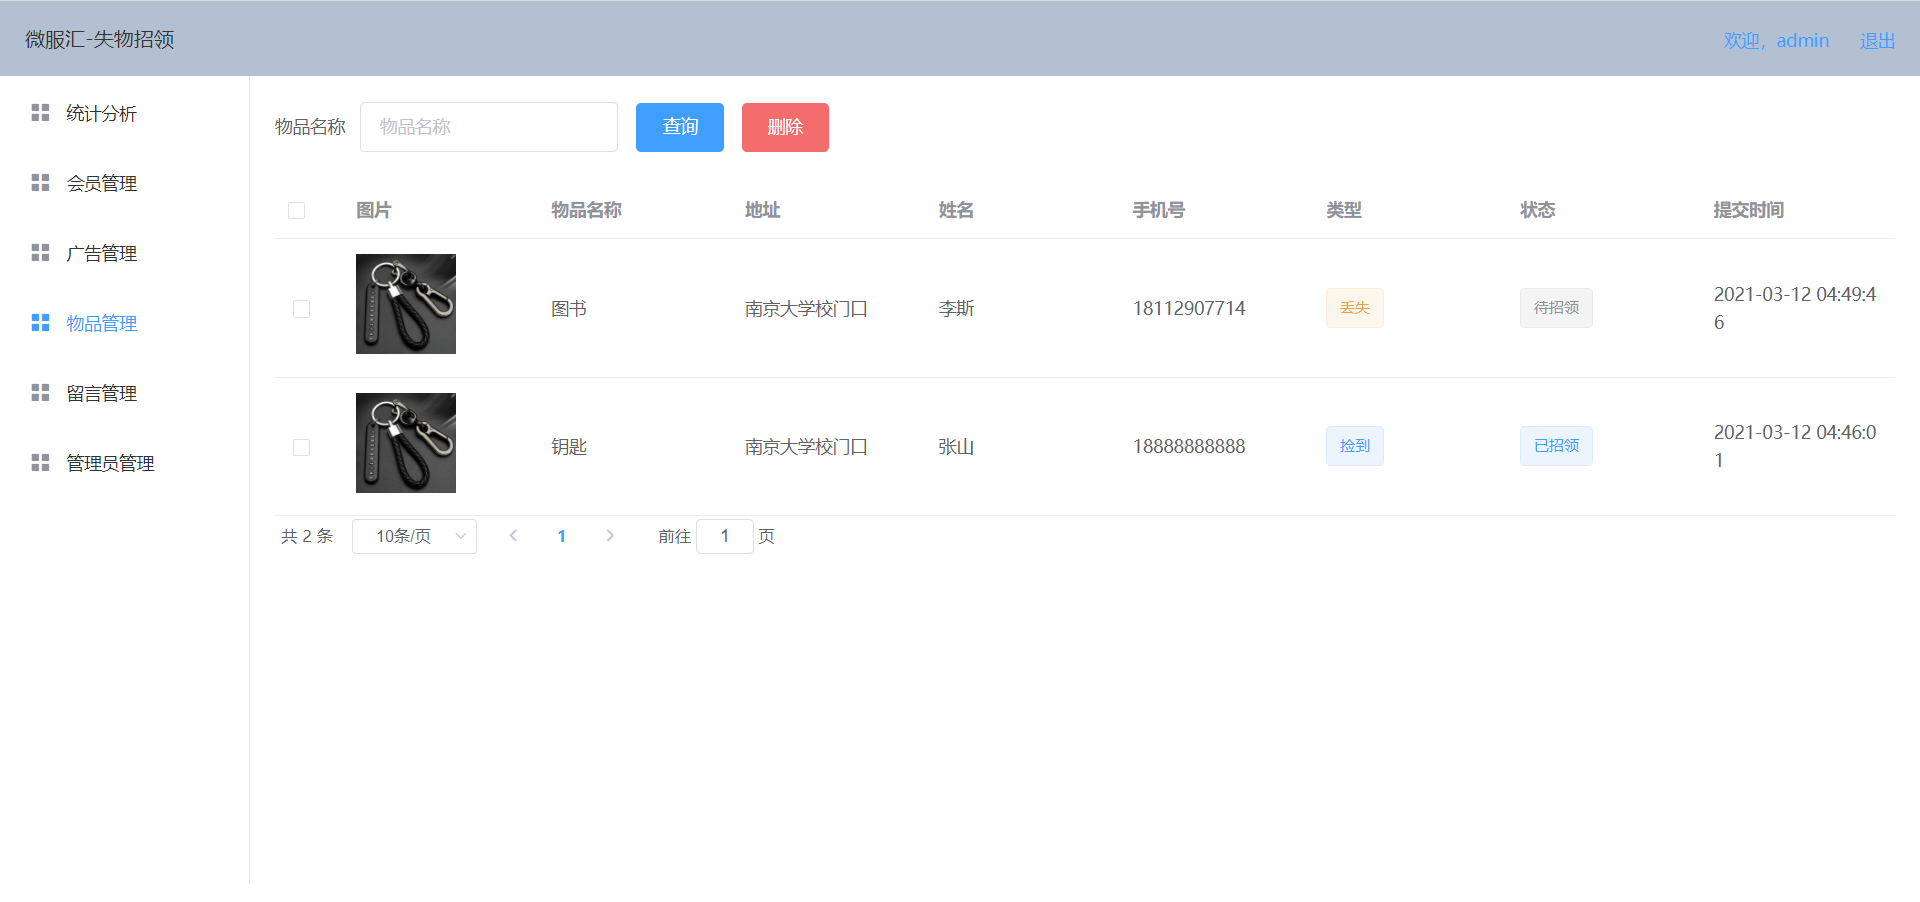Expand the per-page selector chevron
The height and width of the screenshot is (902, 1920).
tap(460, 536)
